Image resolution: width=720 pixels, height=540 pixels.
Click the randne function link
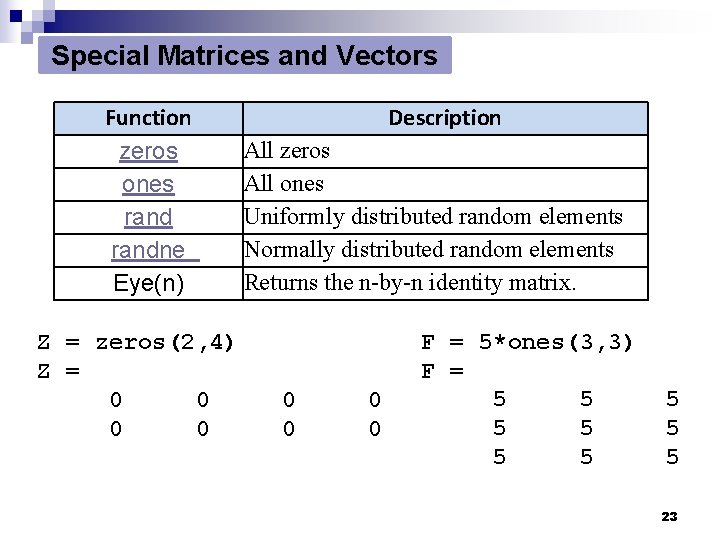[154, 250]
